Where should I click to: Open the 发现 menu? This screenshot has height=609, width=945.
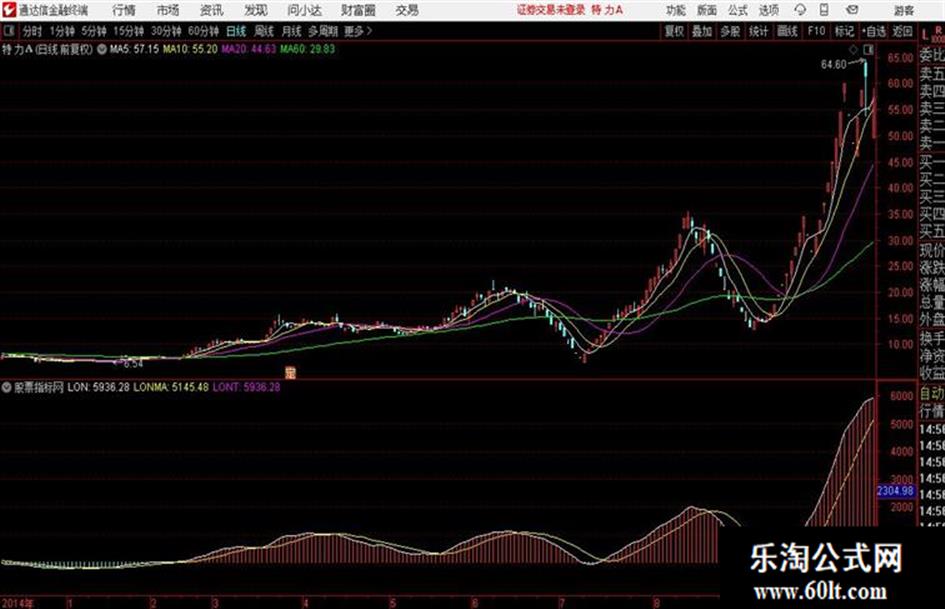[256, 10]
